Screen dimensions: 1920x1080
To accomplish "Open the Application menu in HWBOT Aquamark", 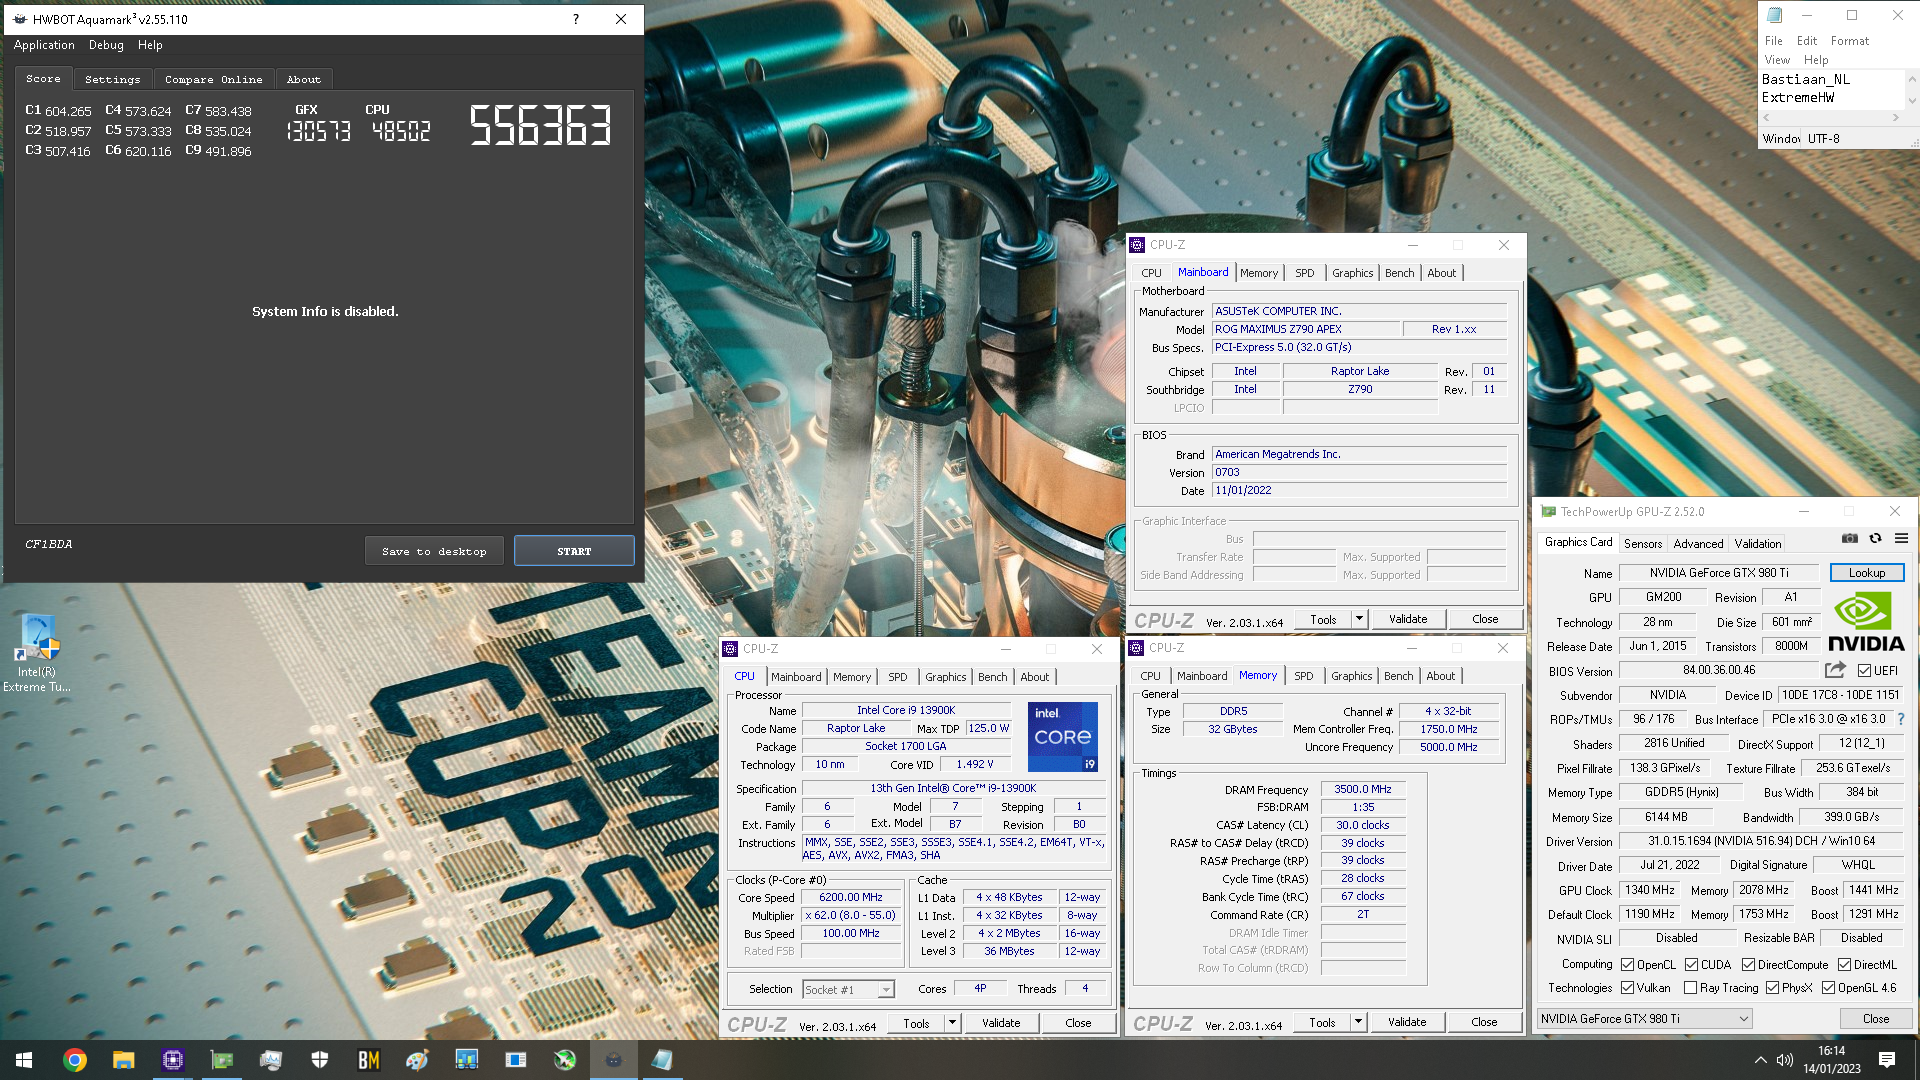I will coord(44,45).
